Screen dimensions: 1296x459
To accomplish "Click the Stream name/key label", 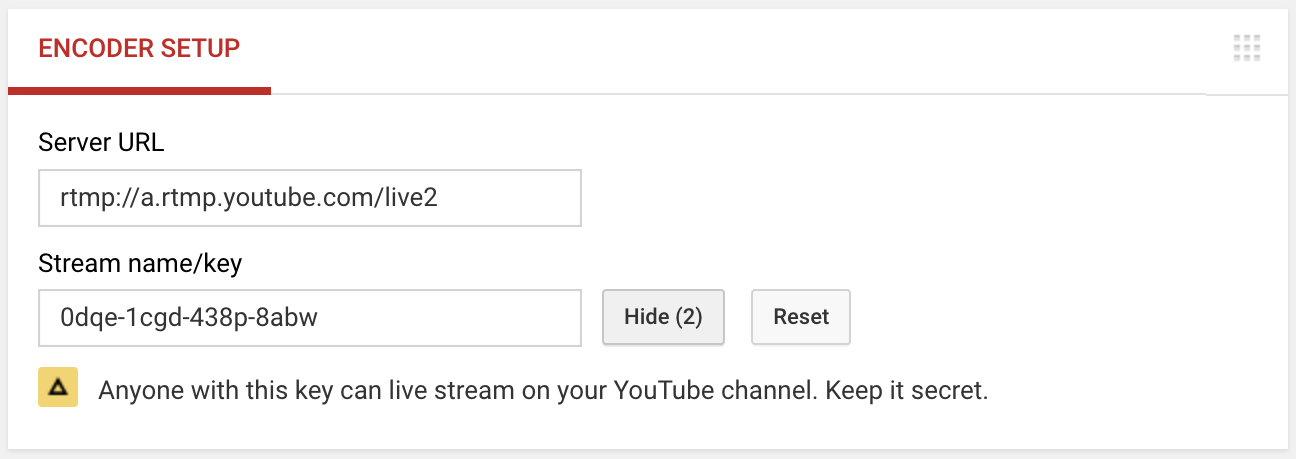I will [140, 264].
